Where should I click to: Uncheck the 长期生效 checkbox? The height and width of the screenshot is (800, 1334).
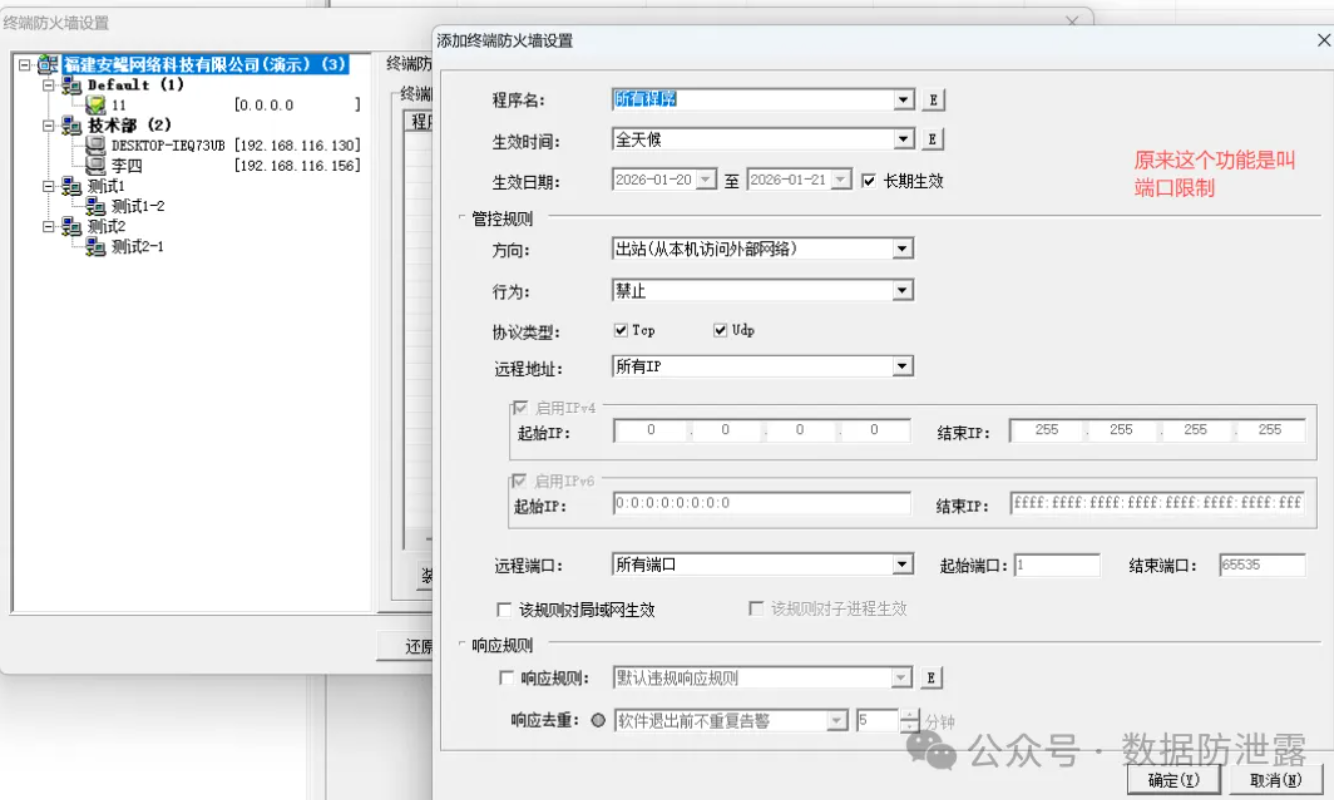(x=868, y=181)
